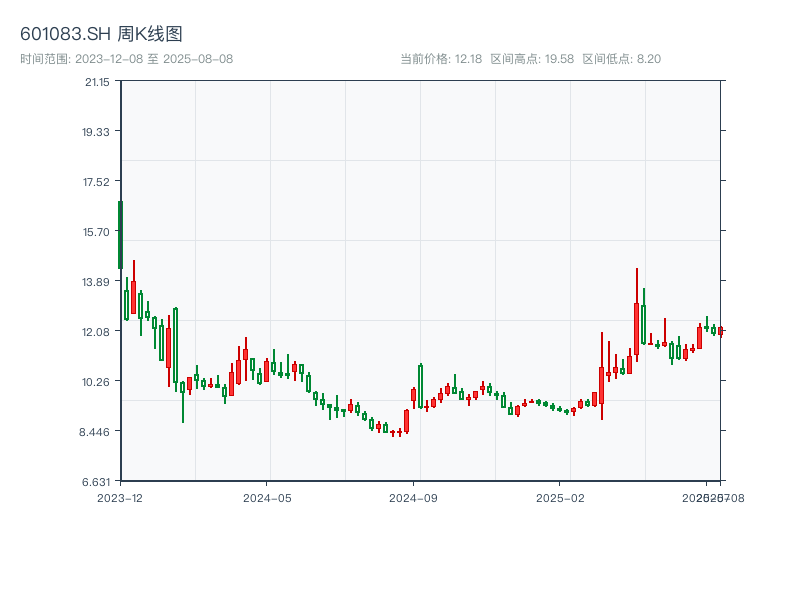Select the time range text 2023-12-08 至 2025-08-08
Screen dimensions: 800x600
point(127,59)
